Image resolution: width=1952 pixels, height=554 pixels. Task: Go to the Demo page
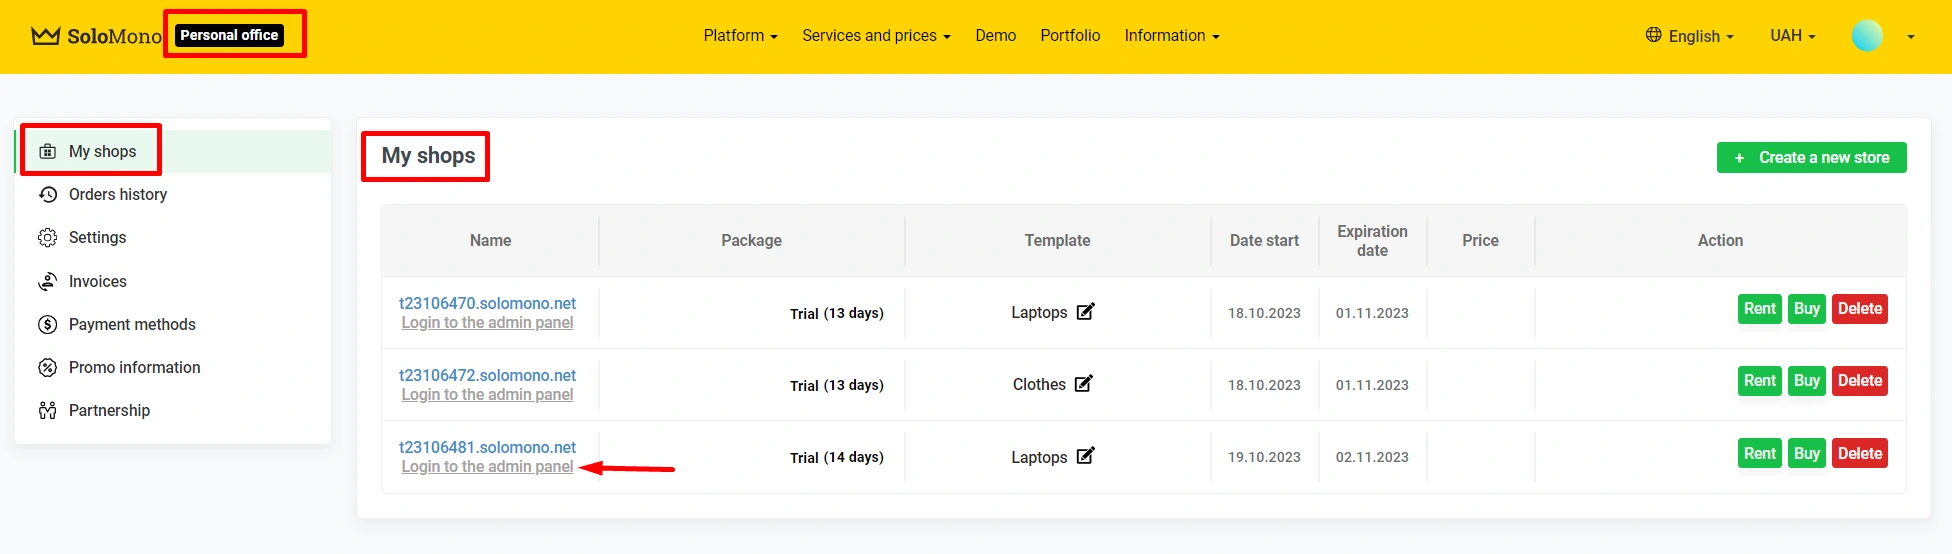pyautogui.click(x=995, y=36)
